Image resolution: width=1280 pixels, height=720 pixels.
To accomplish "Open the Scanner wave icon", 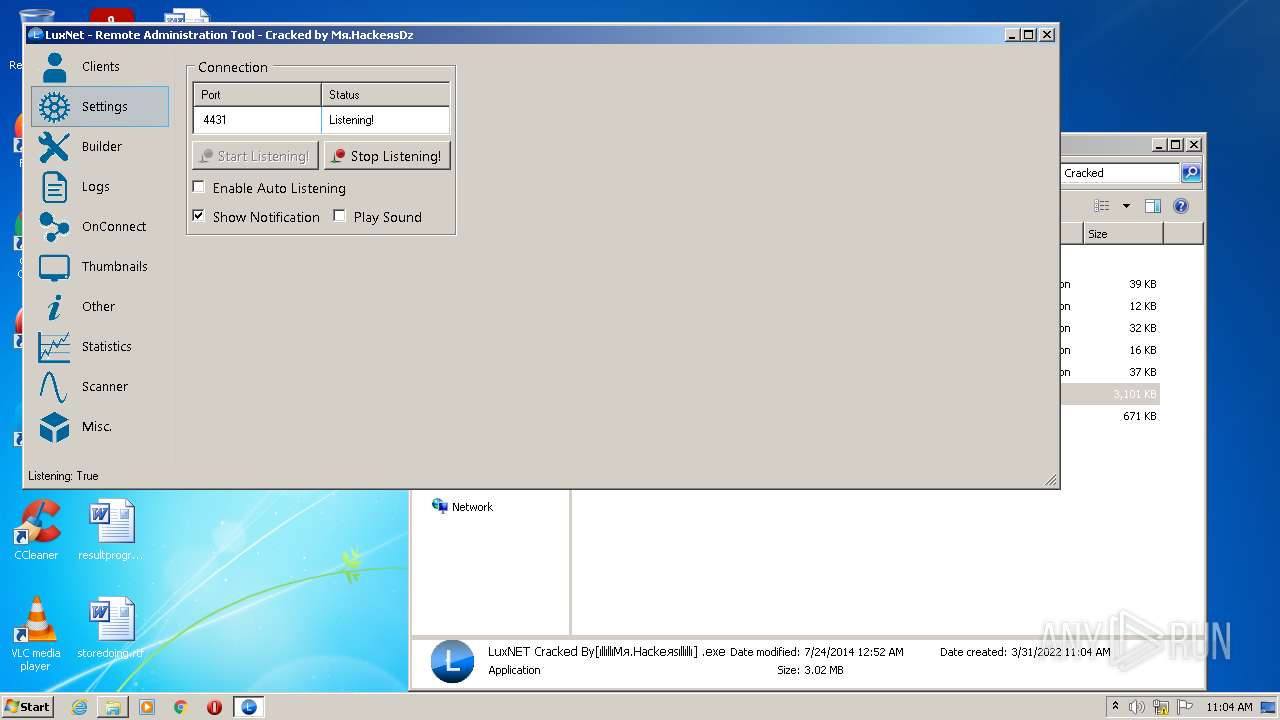I will pyautogui.click(x=54, y=387).
